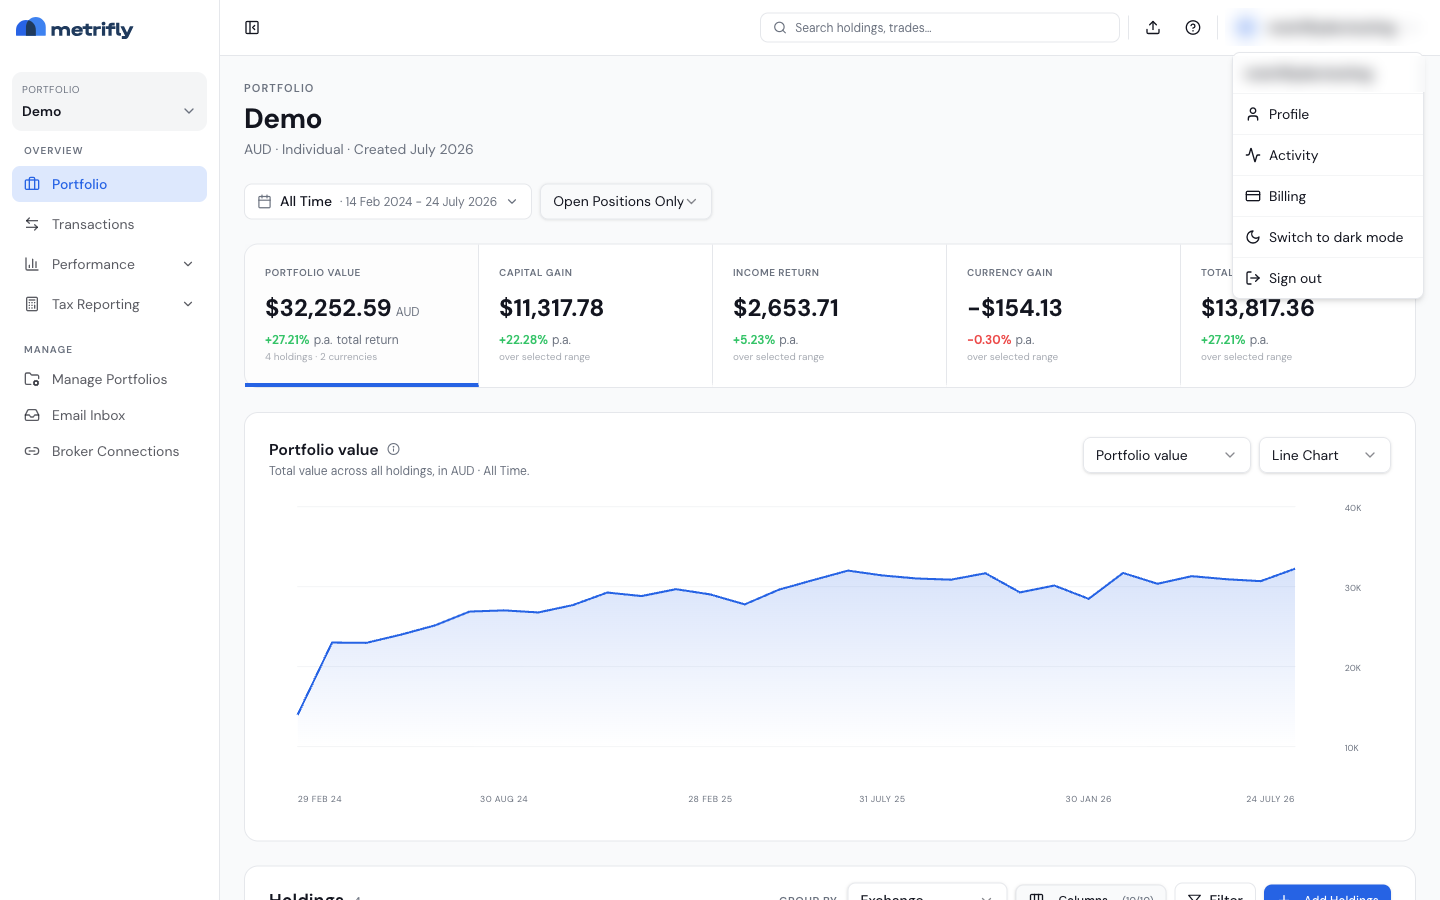This screenshot has width=1440, height=900.
Task: Click the '-0.30%' currency gain percentage
Action: coord(989,340)
